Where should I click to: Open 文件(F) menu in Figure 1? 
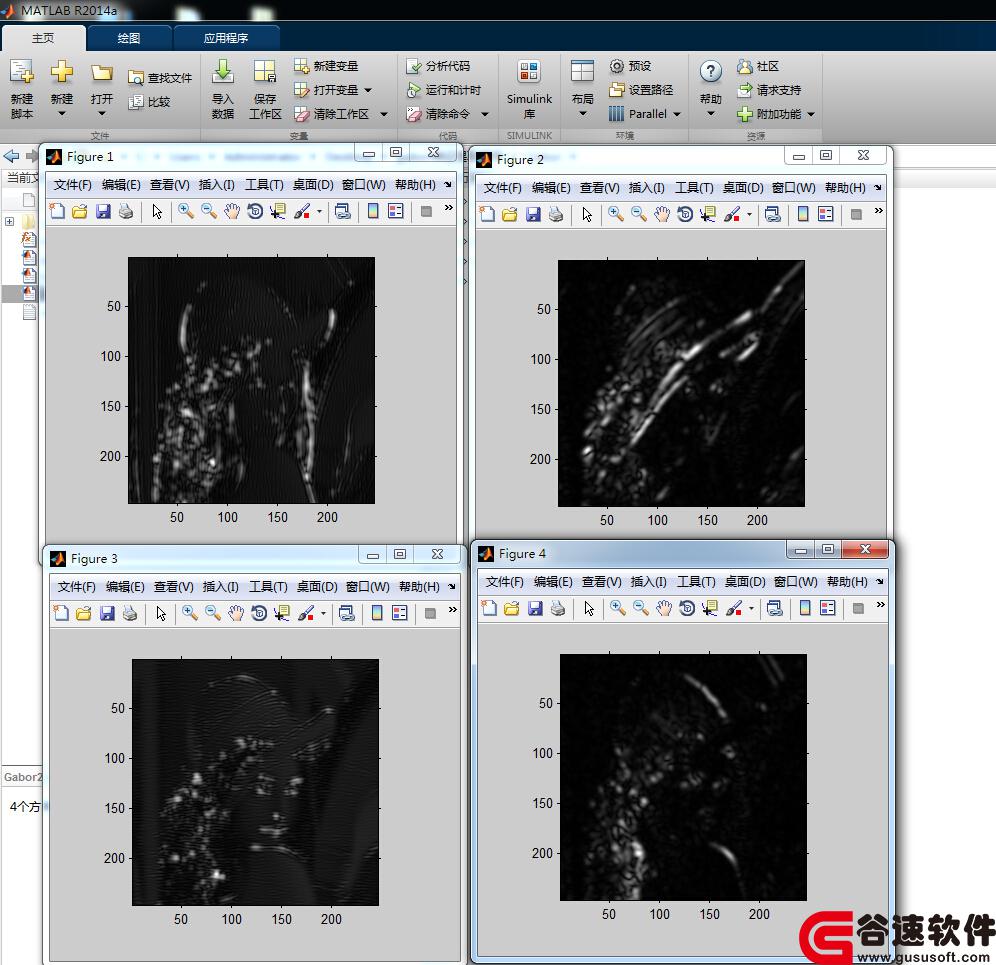72,185
